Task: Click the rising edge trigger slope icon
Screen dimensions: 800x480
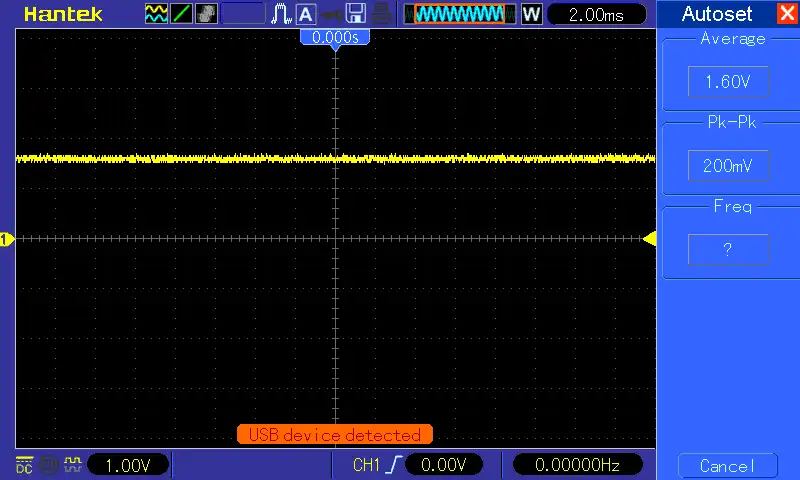Action: click(394, 465)
